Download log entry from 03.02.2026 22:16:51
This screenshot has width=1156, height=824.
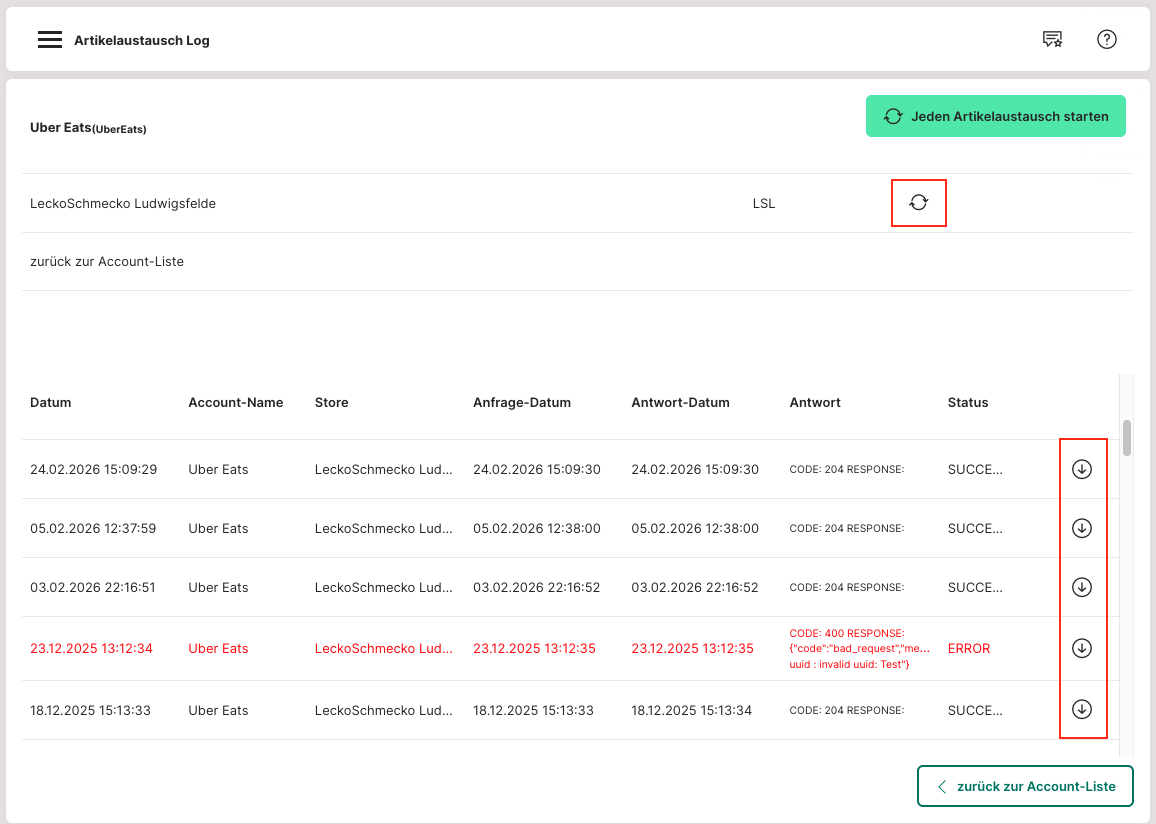pos(1081,587)
